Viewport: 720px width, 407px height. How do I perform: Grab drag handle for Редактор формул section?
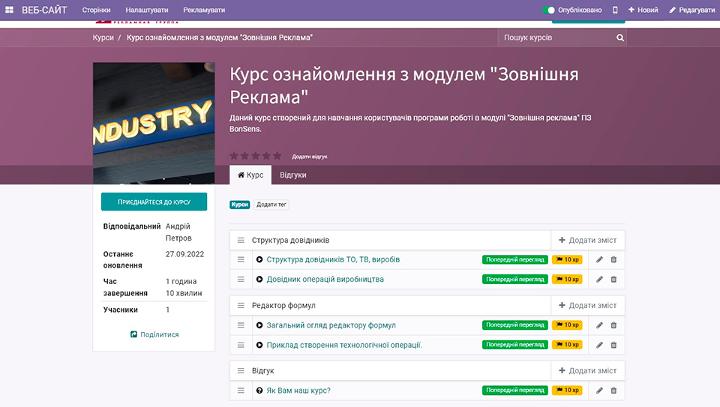click(x=241, y=305)
